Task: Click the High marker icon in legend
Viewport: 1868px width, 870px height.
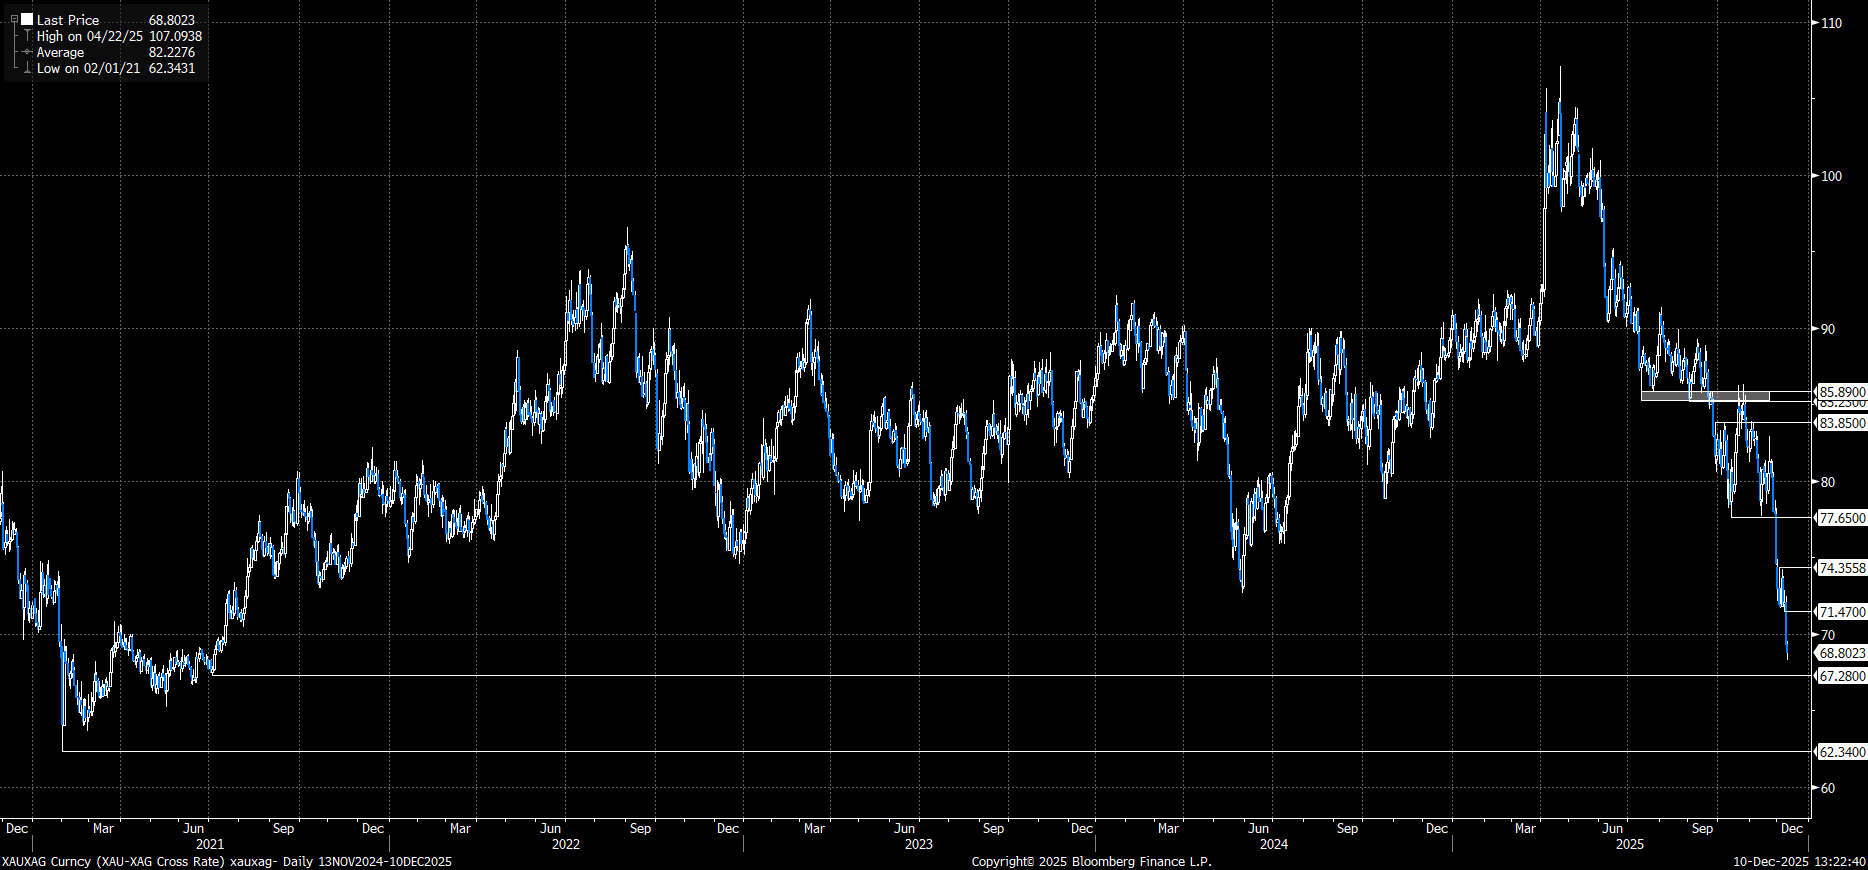Action: tap(27, 36)
